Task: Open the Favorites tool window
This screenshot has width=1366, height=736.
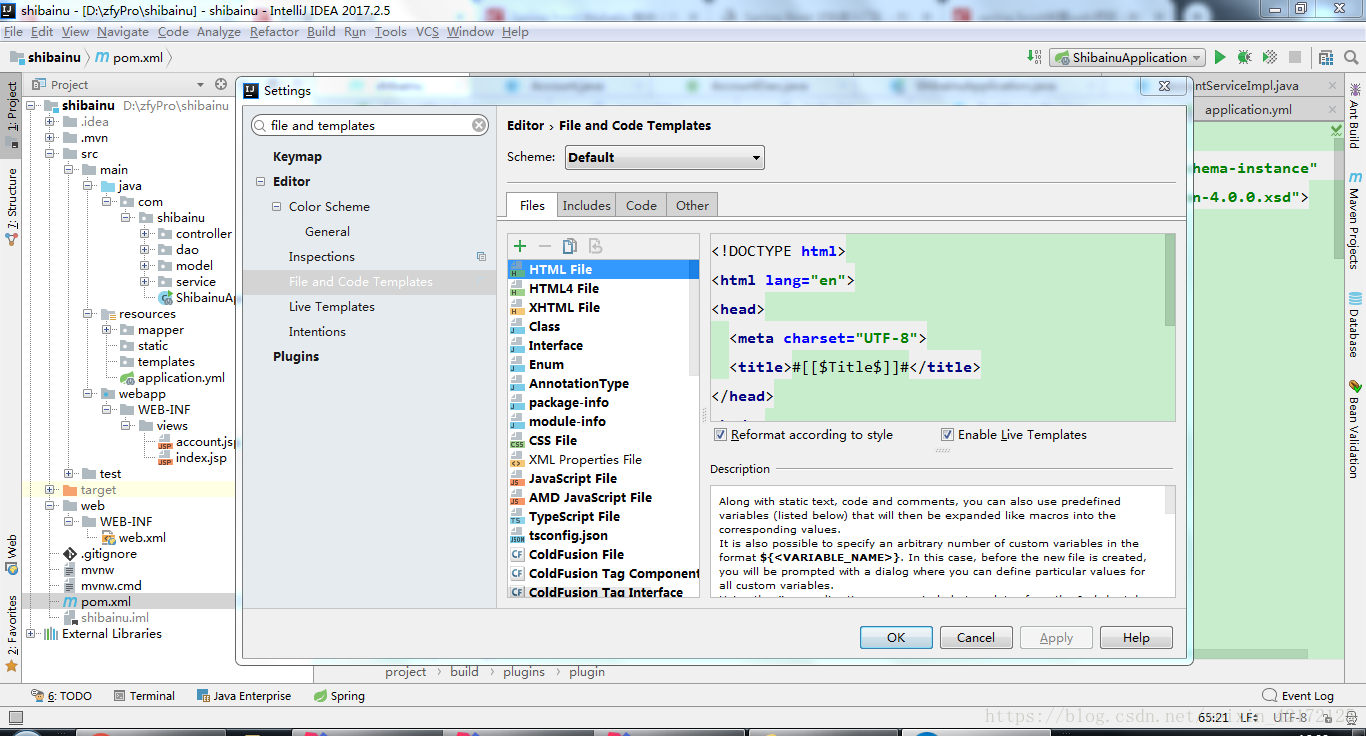Action: (12, 633)
